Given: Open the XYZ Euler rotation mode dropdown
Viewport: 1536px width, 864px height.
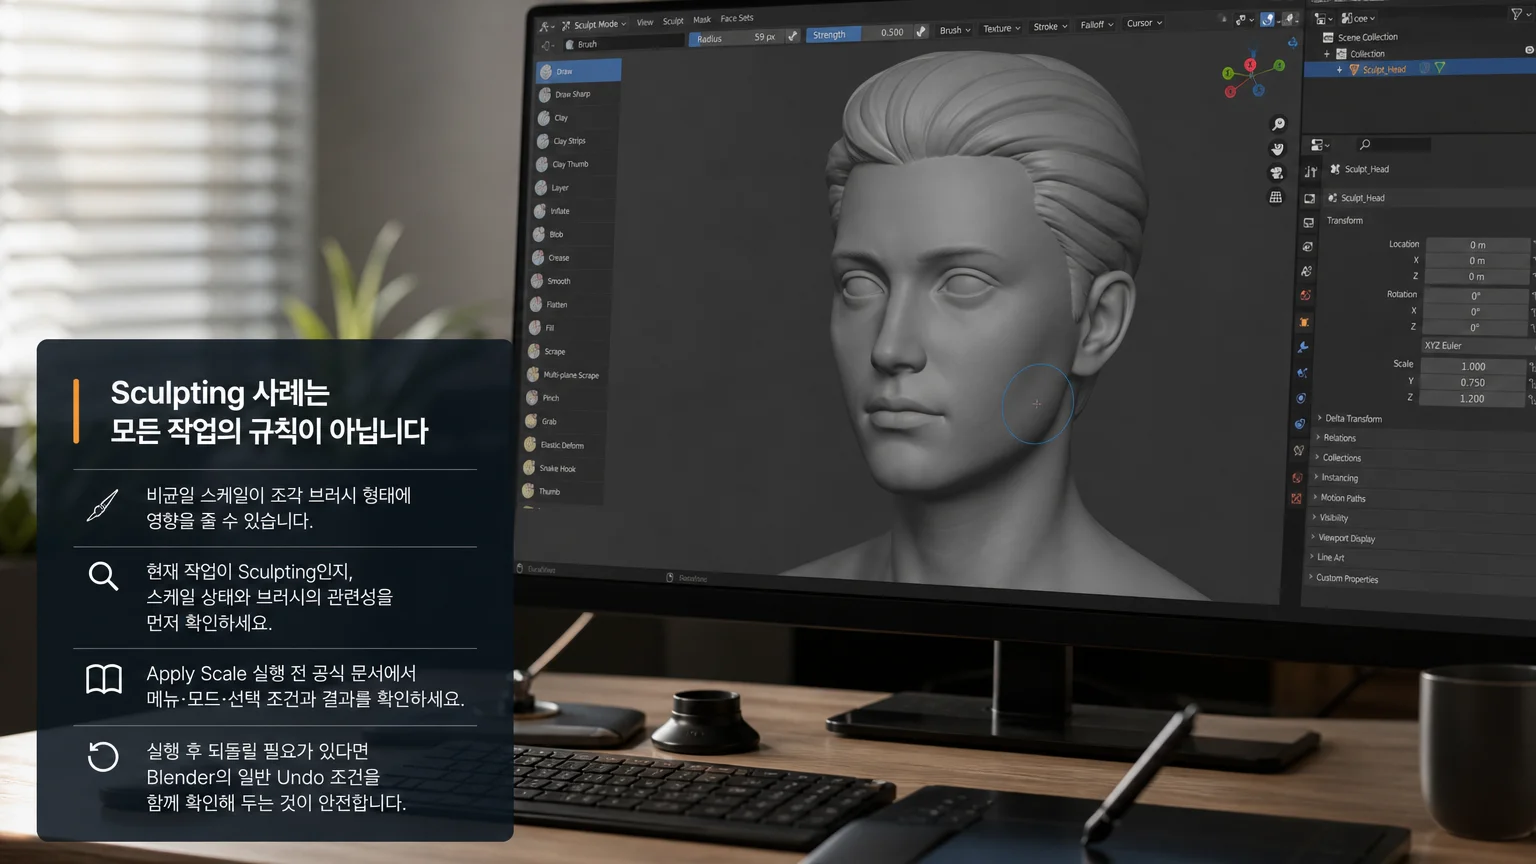Looking at the screenshot, I should coord(1476,346).
